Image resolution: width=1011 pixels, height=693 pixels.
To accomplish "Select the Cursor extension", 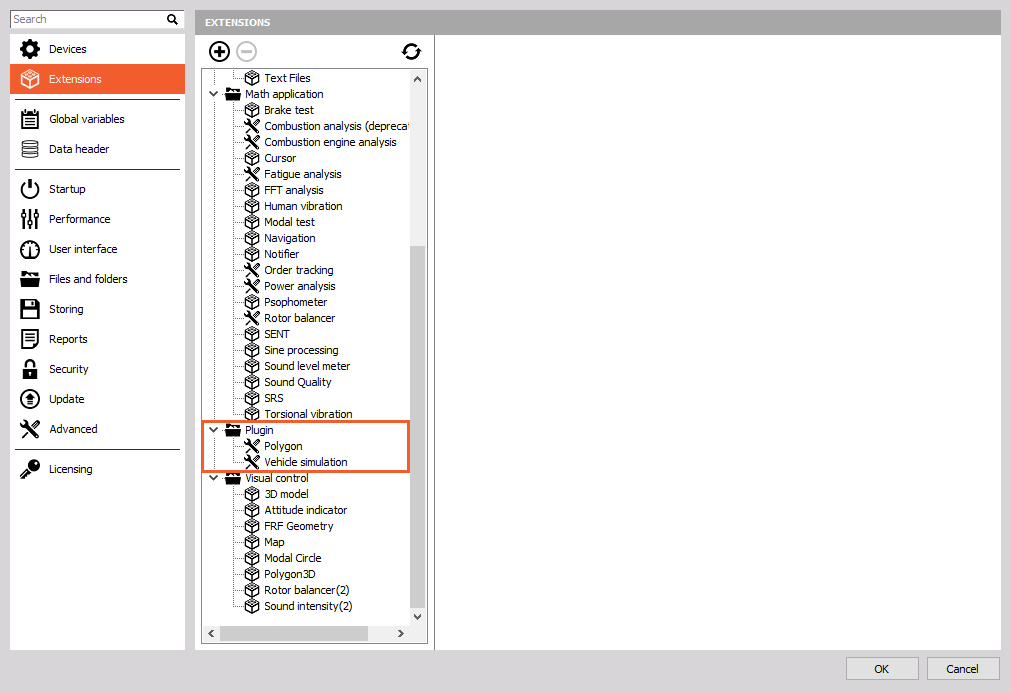I will 280,159.
